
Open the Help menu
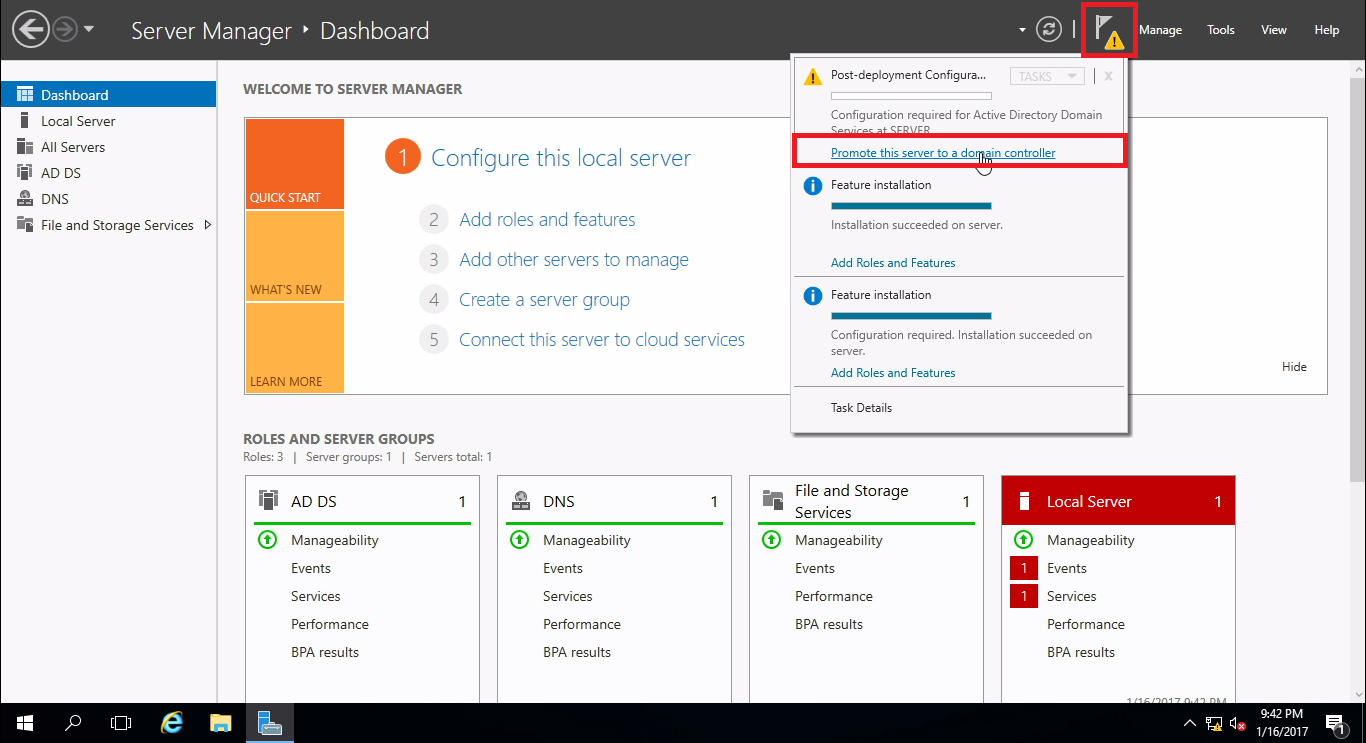(x=1327, y=30)
